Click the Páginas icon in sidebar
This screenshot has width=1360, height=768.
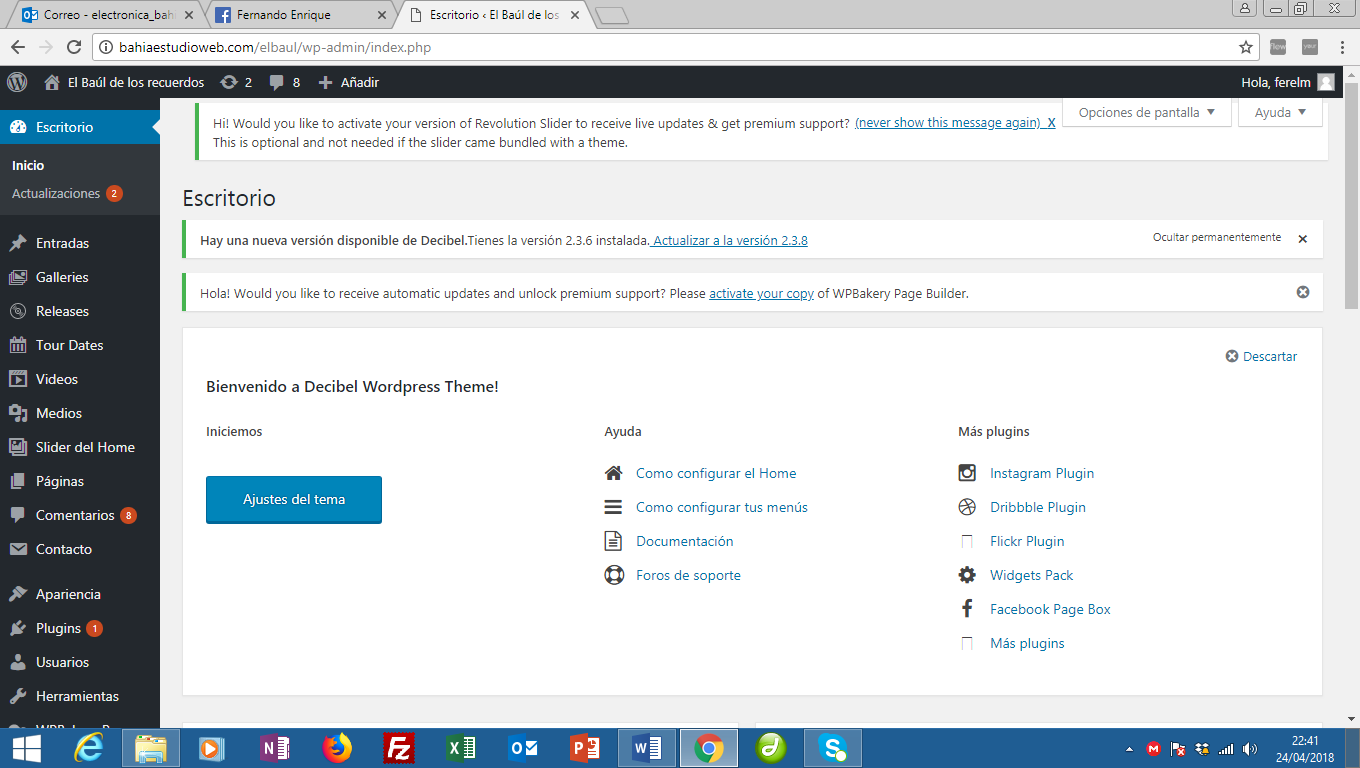tap(17, 481)
